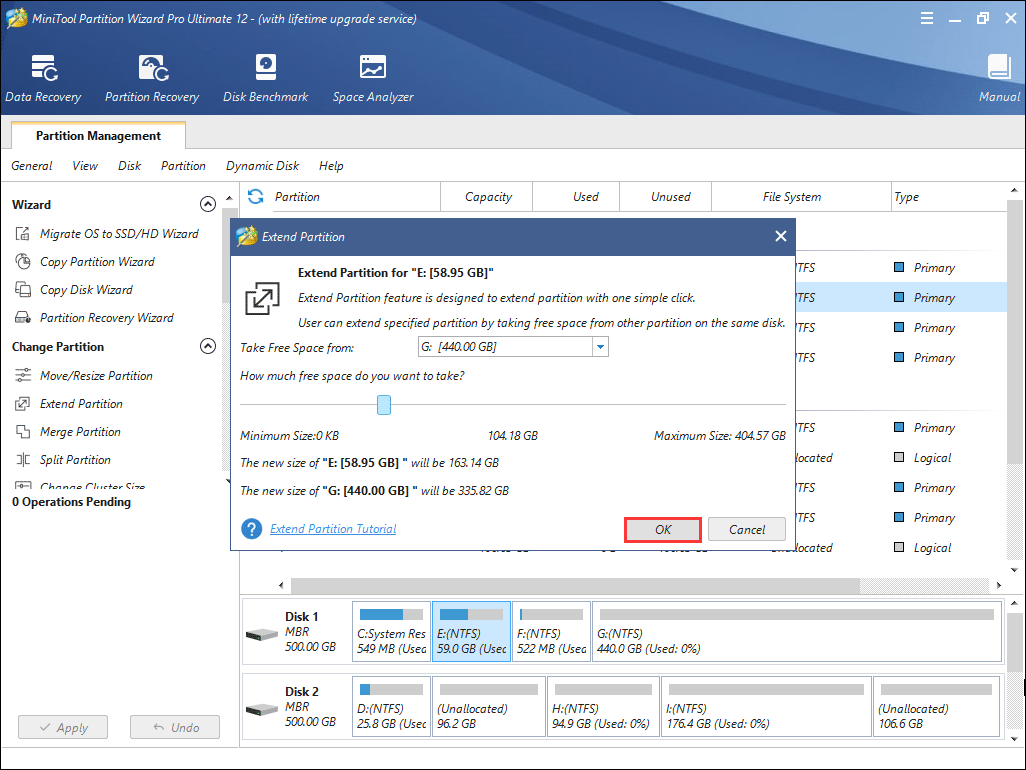Click the refresh icon beside Partition header
Image resolution: width=1026 pixels, height=770 pixels.
coord(256,196)
